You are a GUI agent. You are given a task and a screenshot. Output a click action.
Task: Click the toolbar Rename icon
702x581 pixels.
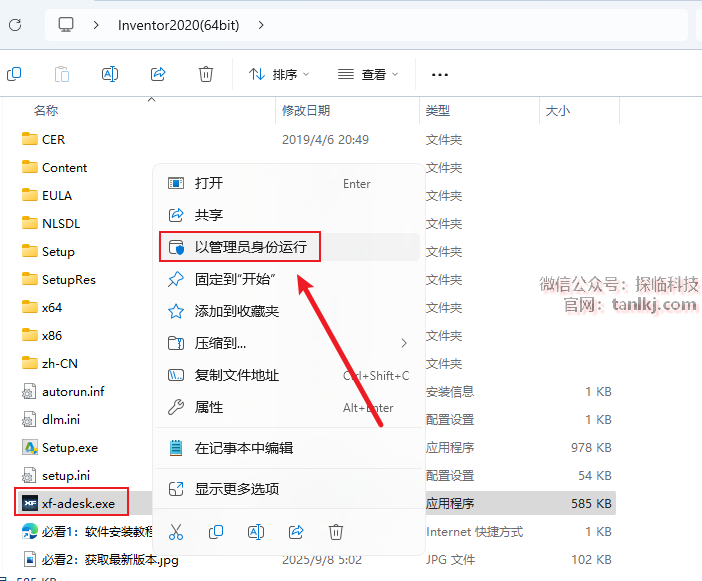coord(110,74)
